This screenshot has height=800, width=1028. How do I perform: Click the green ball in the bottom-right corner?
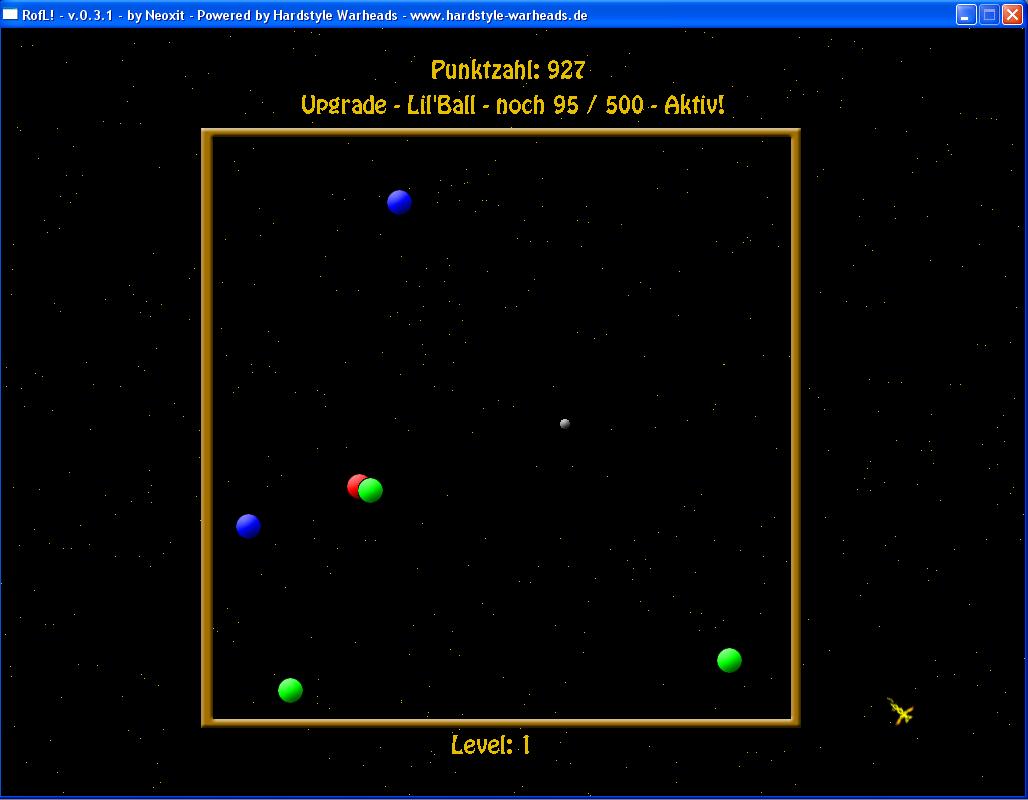click(x=729, y=660)
